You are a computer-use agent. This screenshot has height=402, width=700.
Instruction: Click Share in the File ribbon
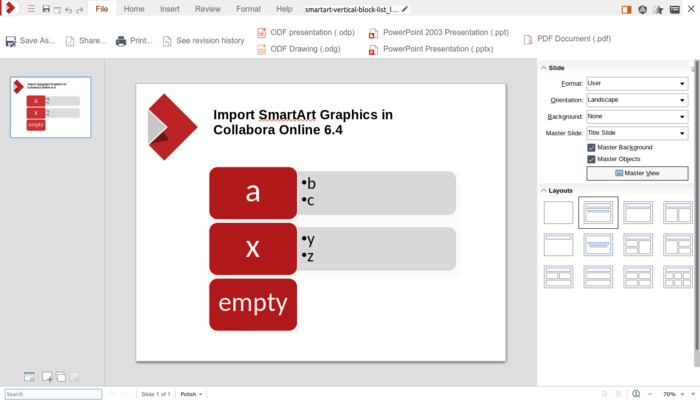[x=86, y=41]
